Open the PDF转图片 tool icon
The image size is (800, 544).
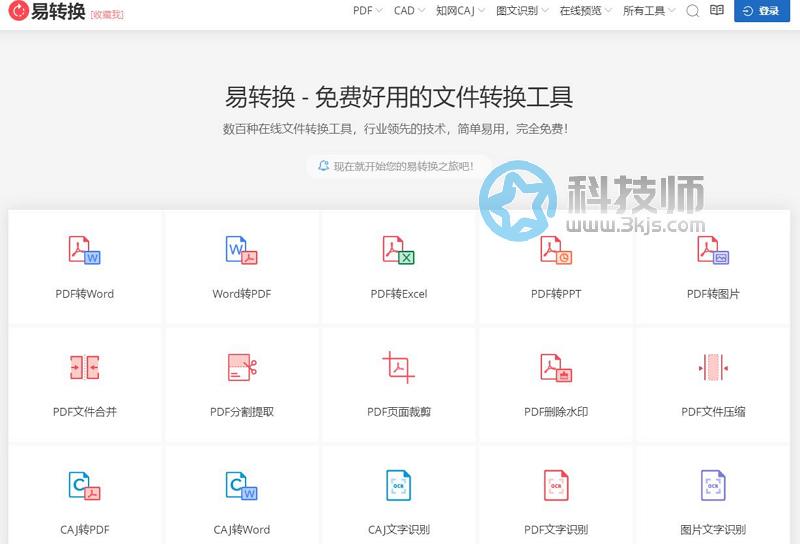(x=713, y=250)
